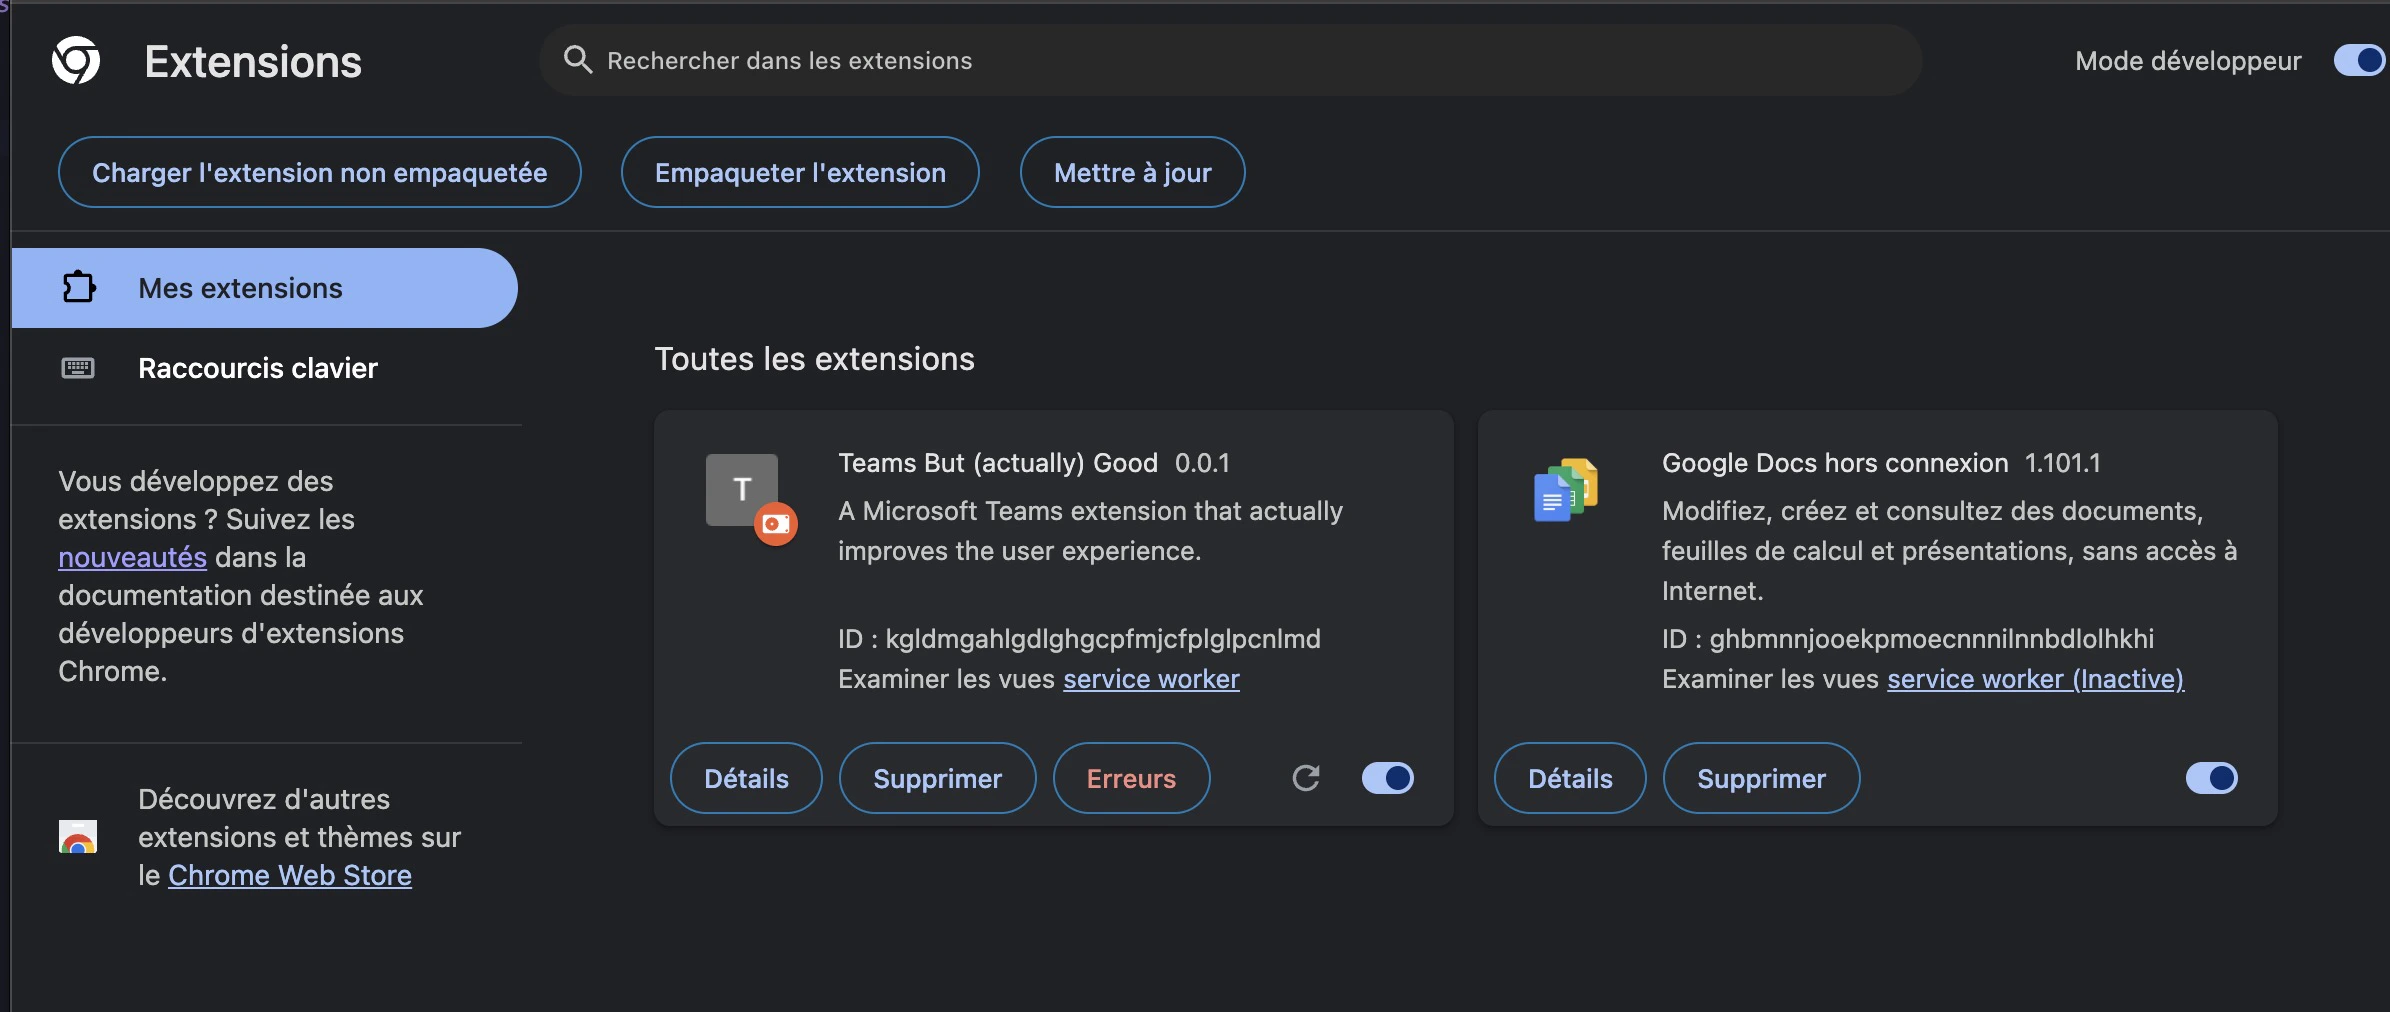Inspect Teams extension service worker link
The height and width of the screenshot is (1012, 2390).
[1151, 679]
